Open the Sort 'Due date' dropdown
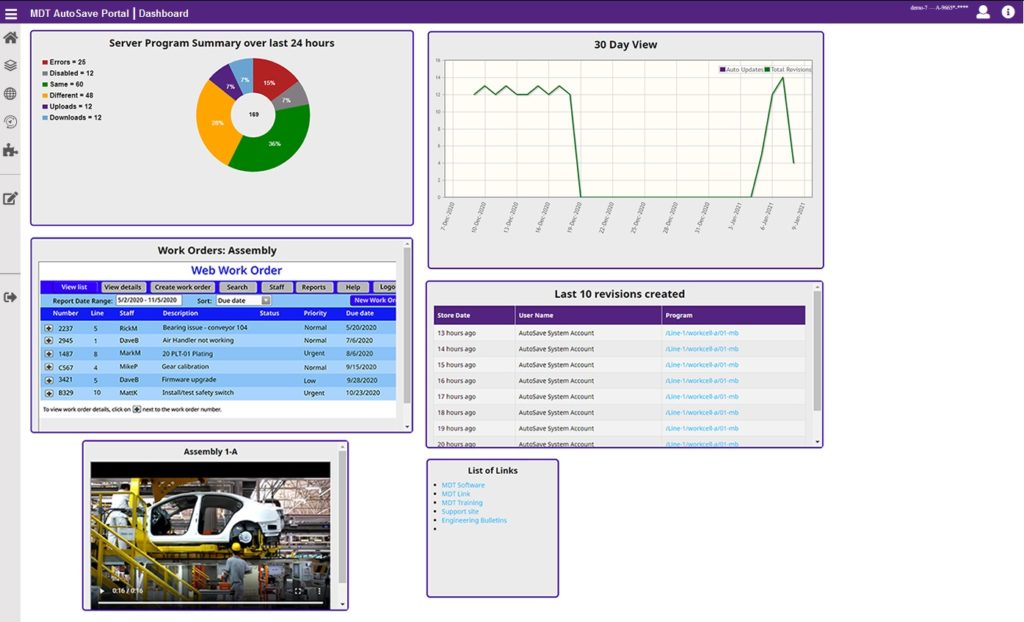 (244, 300)
